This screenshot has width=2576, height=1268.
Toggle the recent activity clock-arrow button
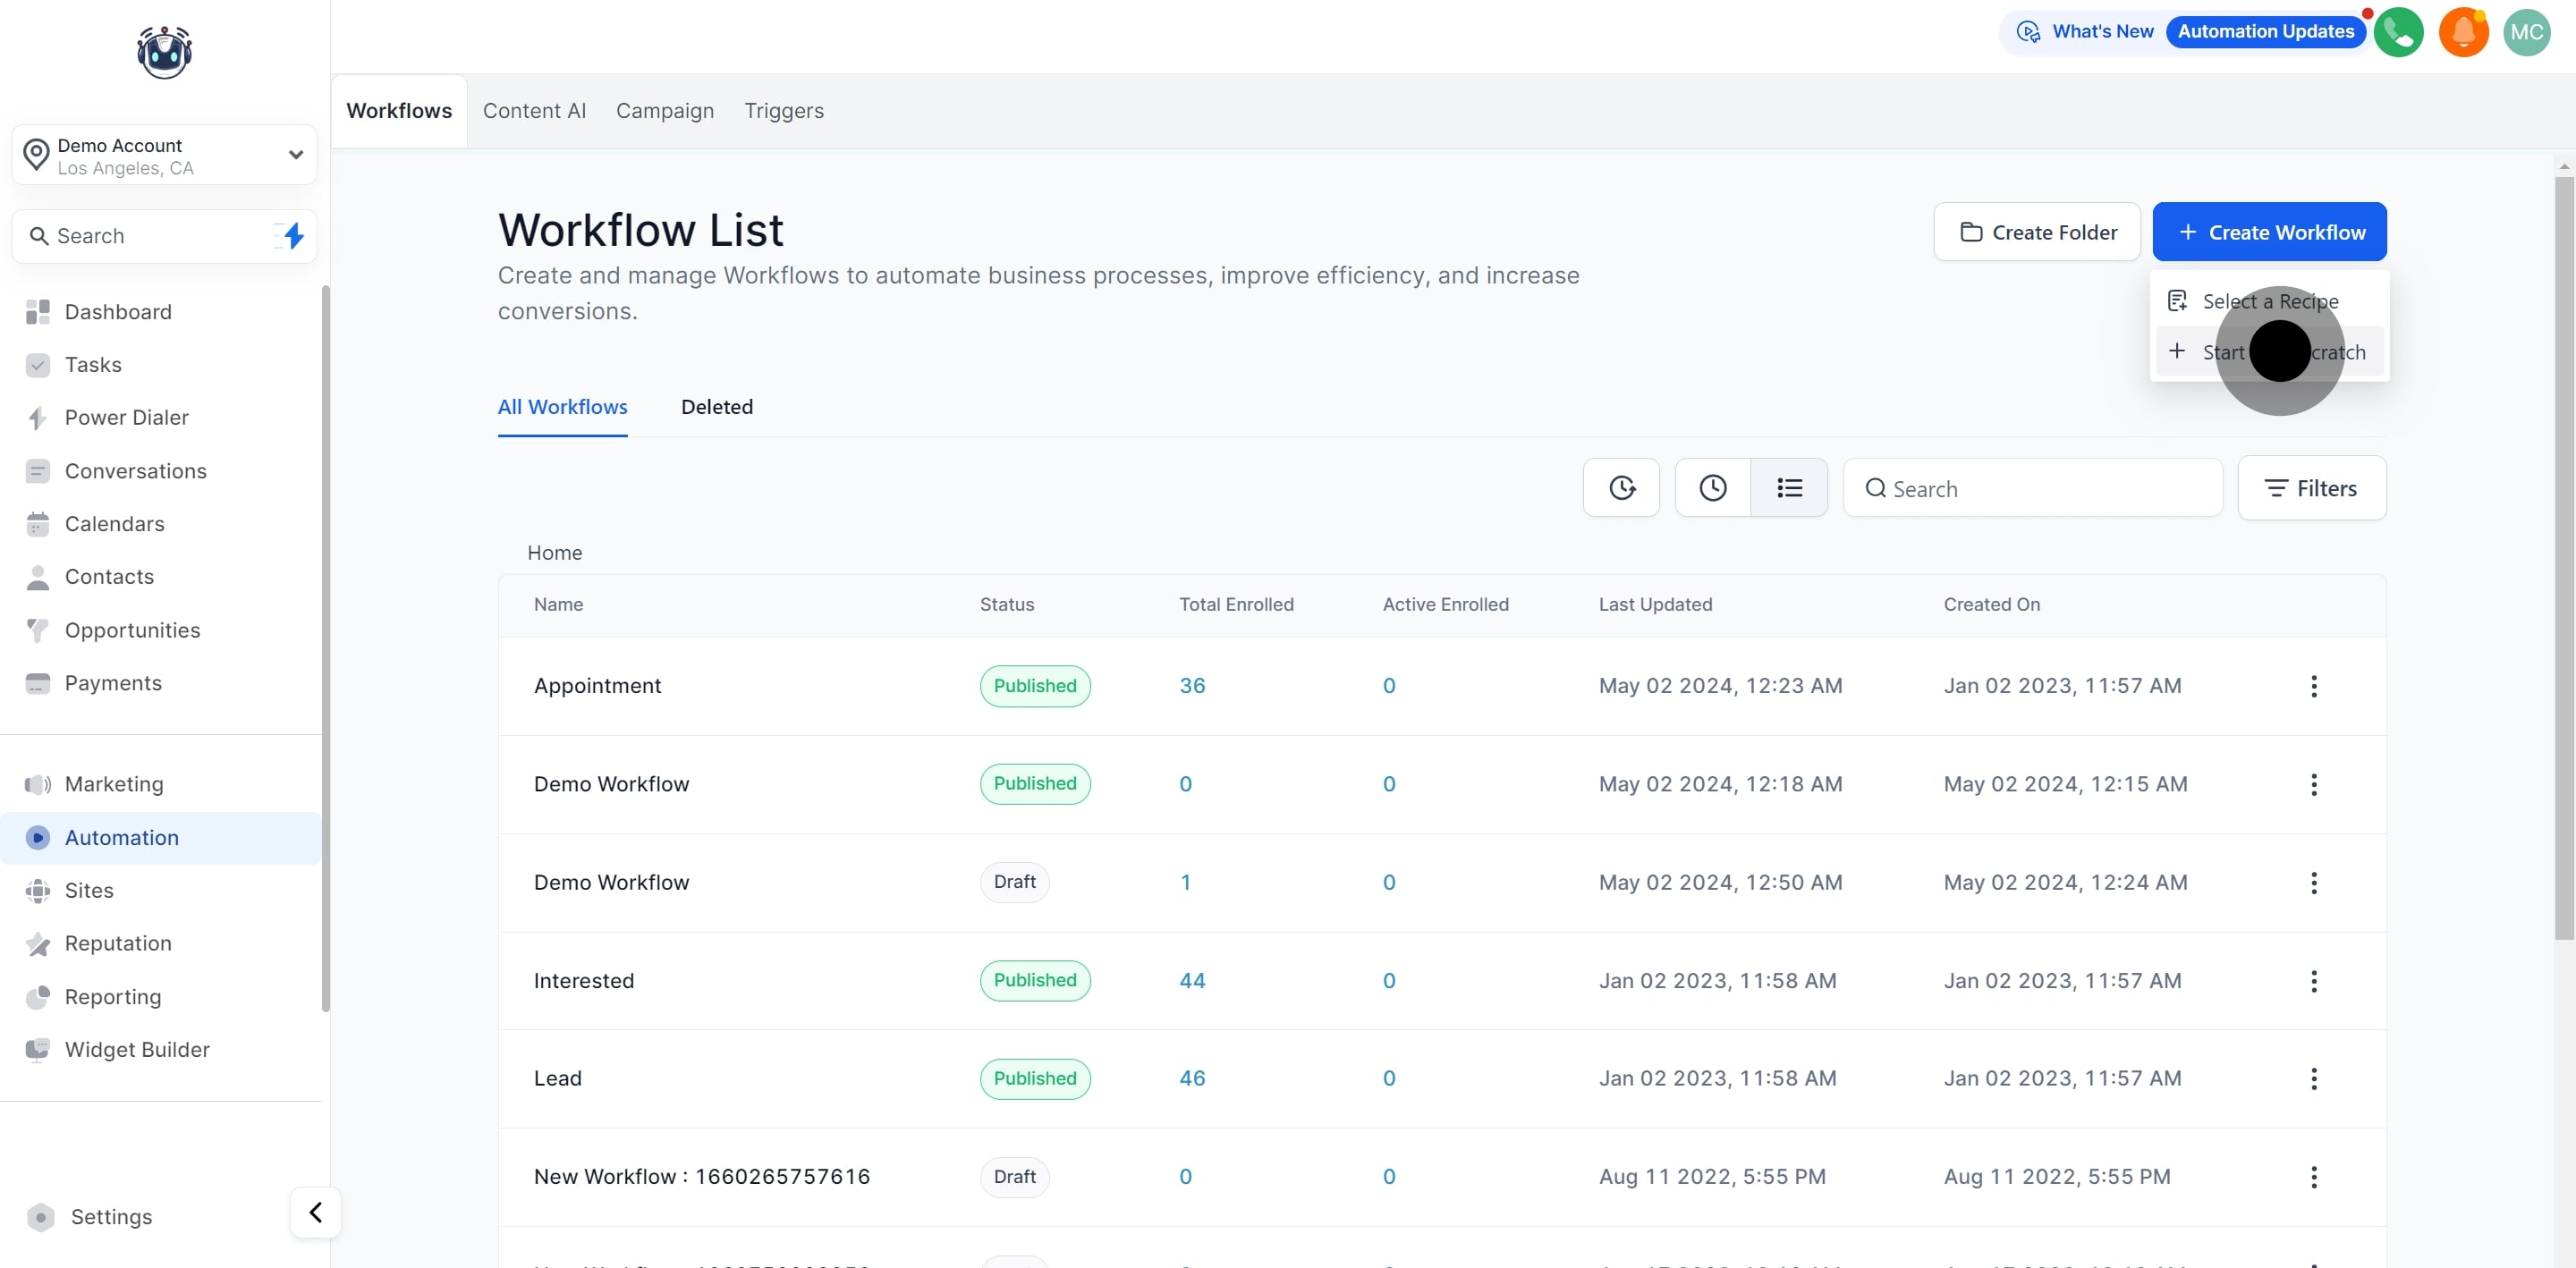(x=1621, y=488)
